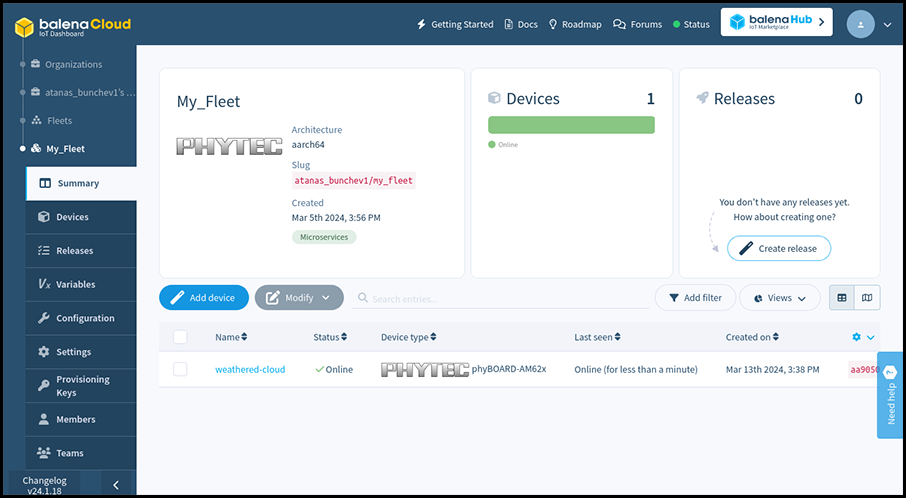Click Add filter button

[695, 298]
